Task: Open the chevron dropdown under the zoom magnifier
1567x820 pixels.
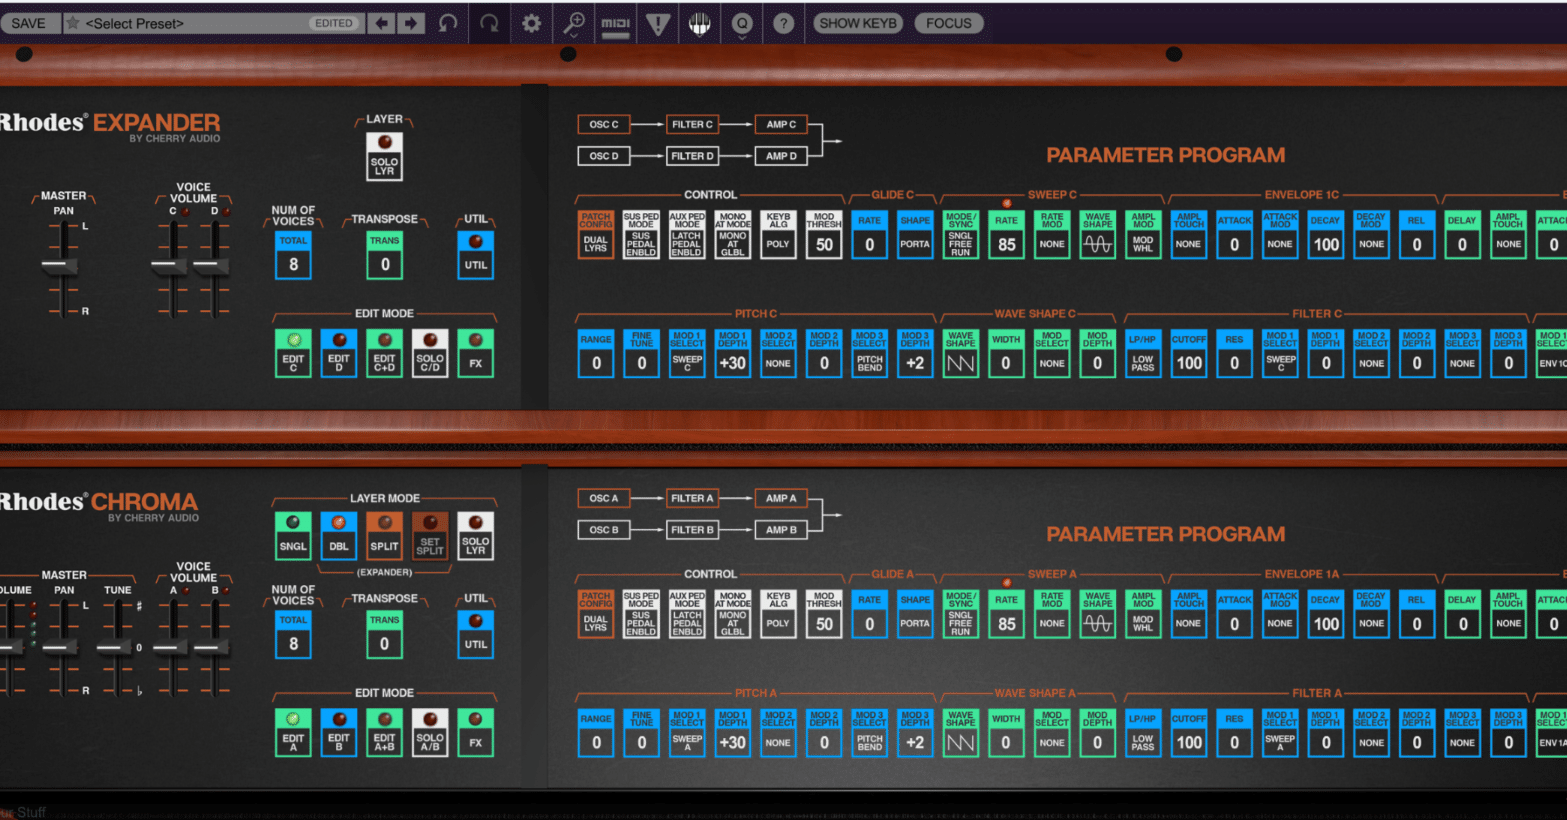Action: (576, 34)
